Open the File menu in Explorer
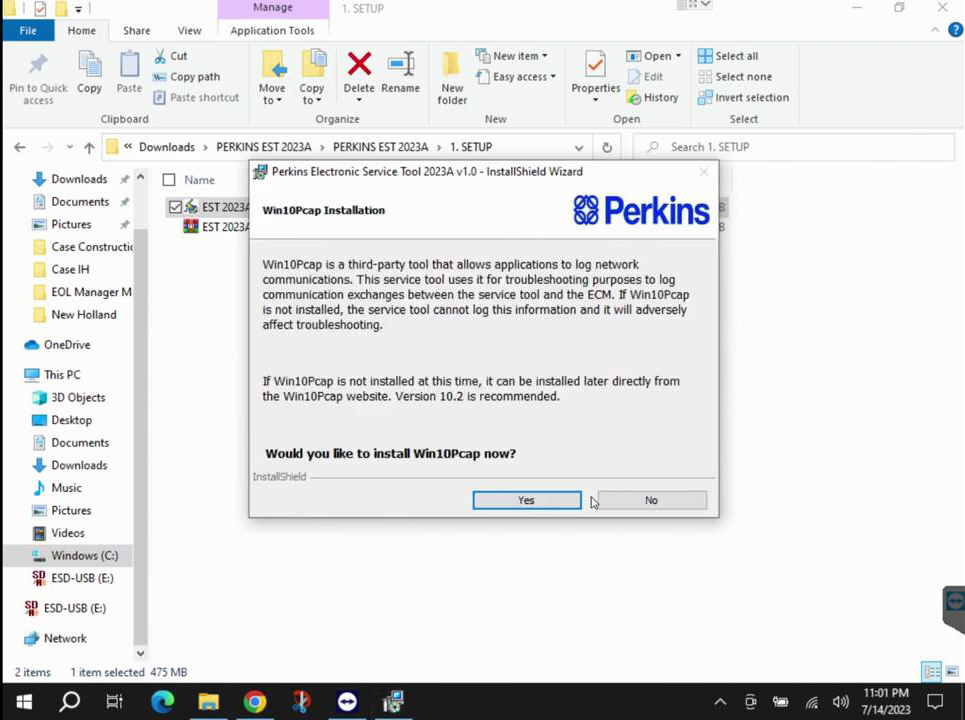 pyautogui.click(x=28, y=30)
